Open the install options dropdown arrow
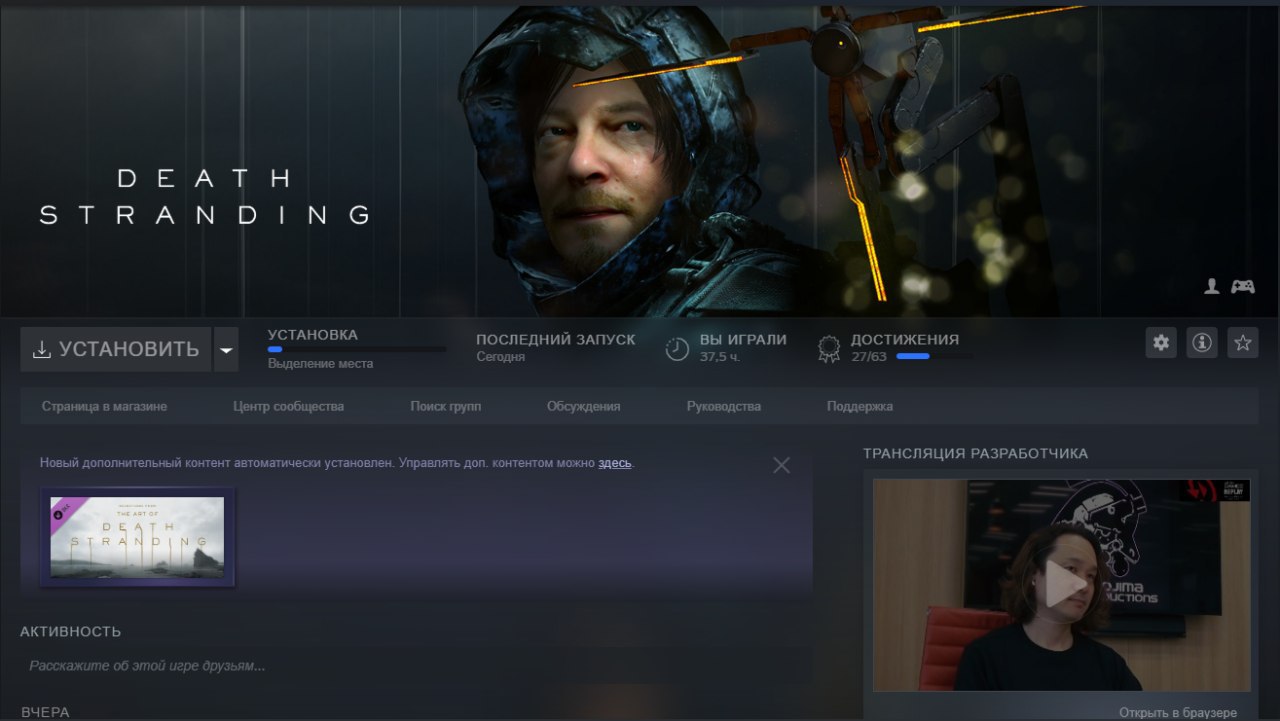The image size is (1280, 721). [227, 349]
